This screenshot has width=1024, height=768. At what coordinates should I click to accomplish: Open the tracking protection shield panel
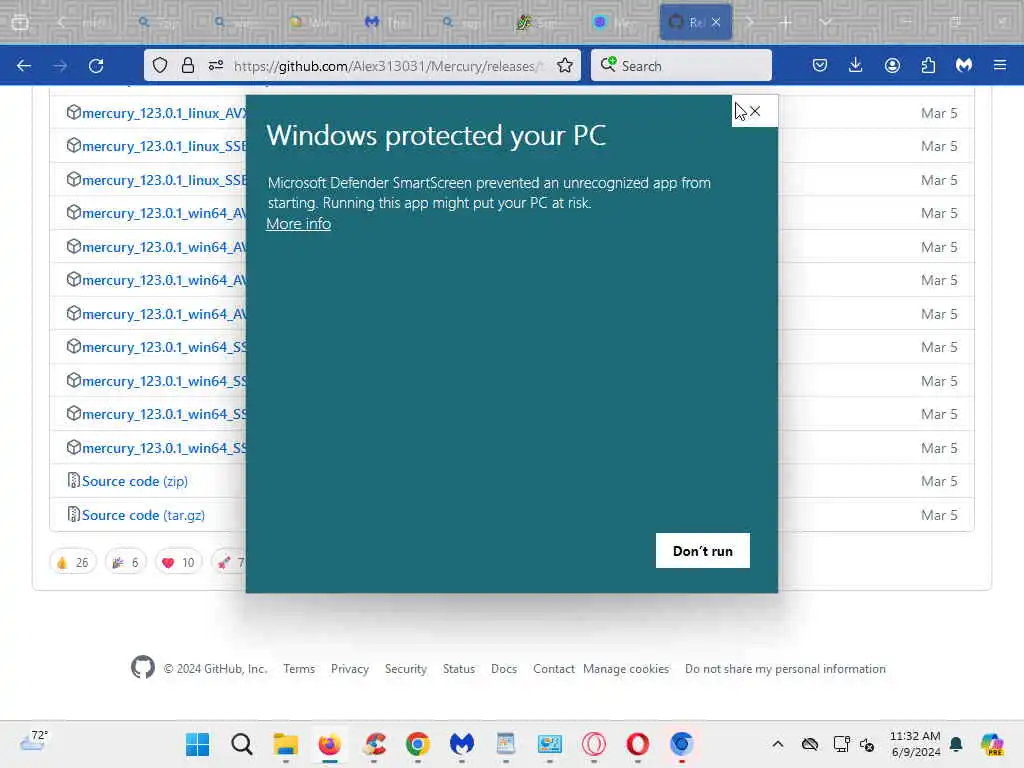pos(160,65)
